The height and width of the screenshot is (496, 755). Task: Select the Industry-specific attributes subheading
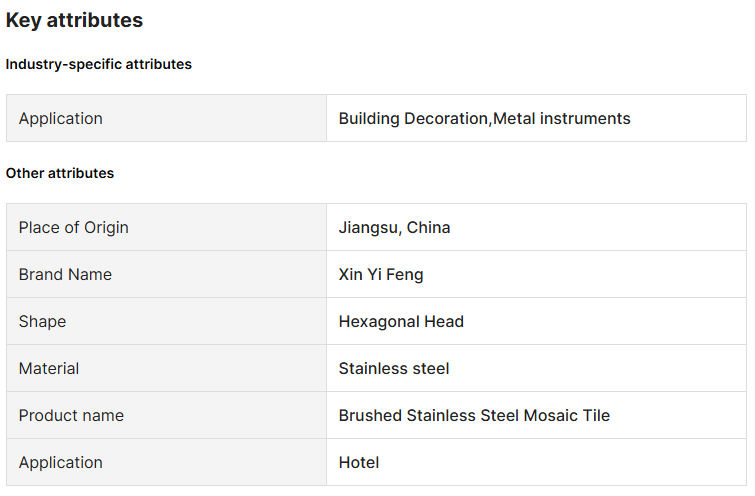point(98,64)
